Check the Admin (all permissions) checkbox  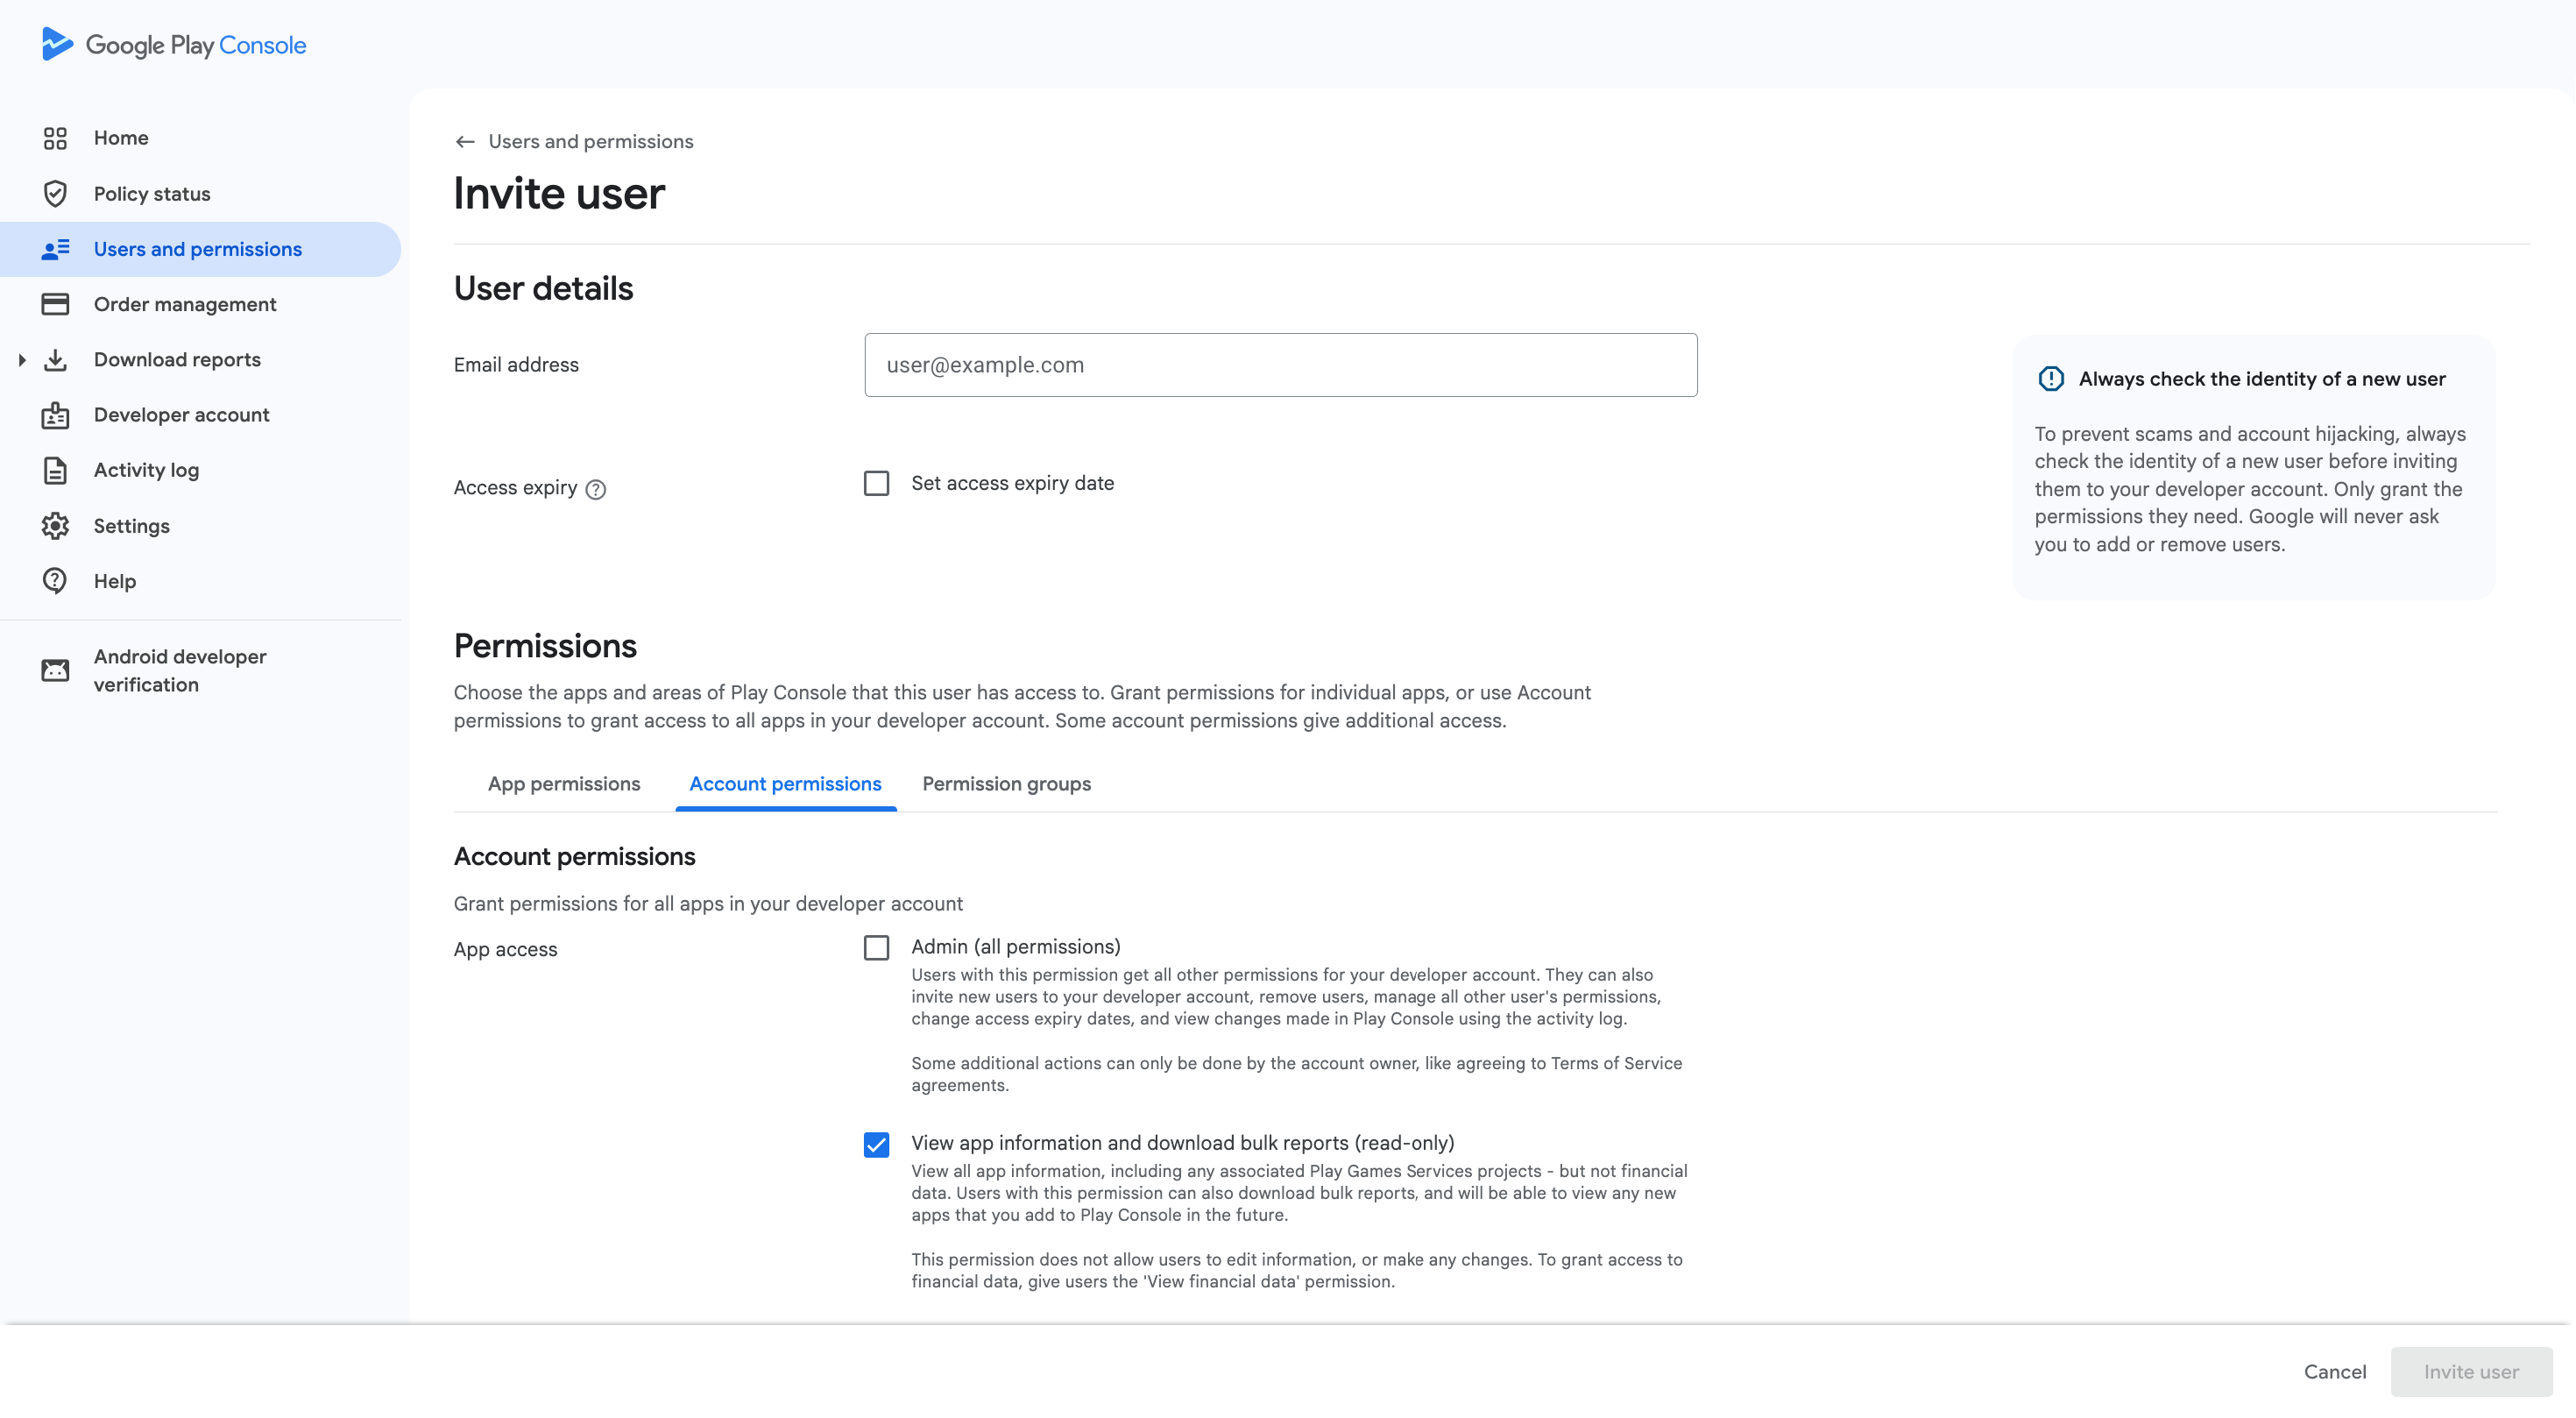coord(876,947)
